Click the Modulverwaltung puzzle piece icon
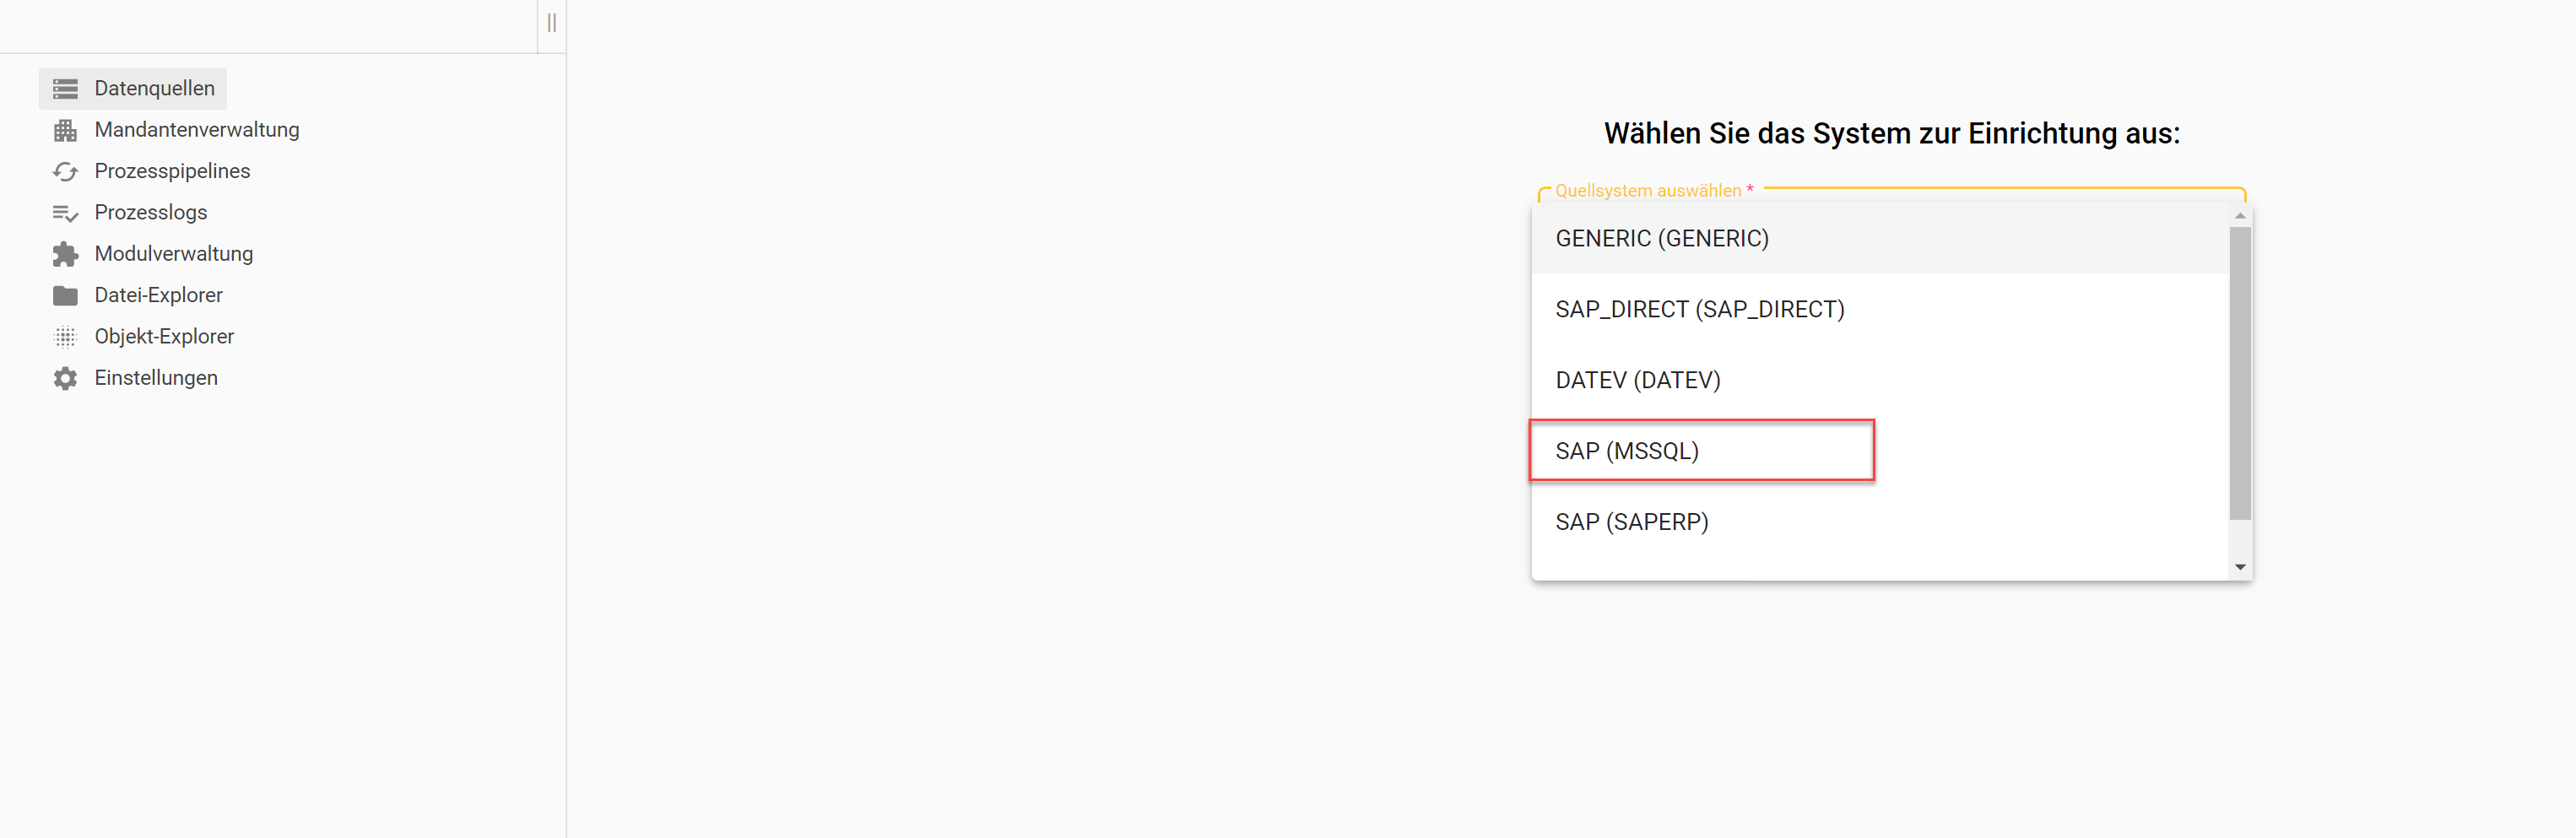Viewport: 2576px width, 838px height. tap(65, 254)
